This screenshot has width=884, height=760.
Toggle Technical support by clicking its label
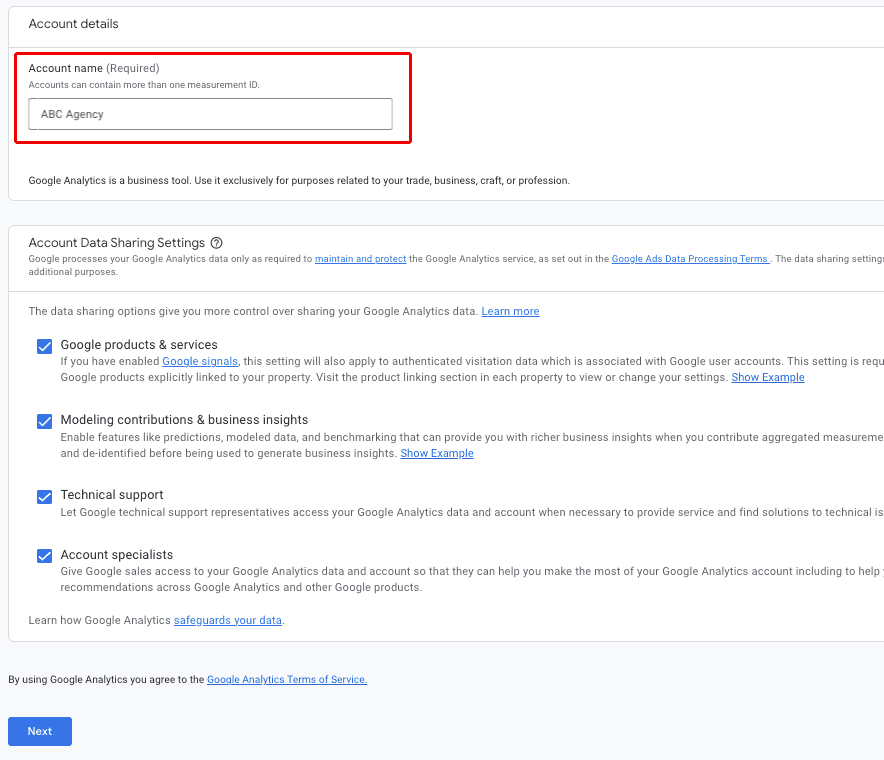(x=110, y=494)
